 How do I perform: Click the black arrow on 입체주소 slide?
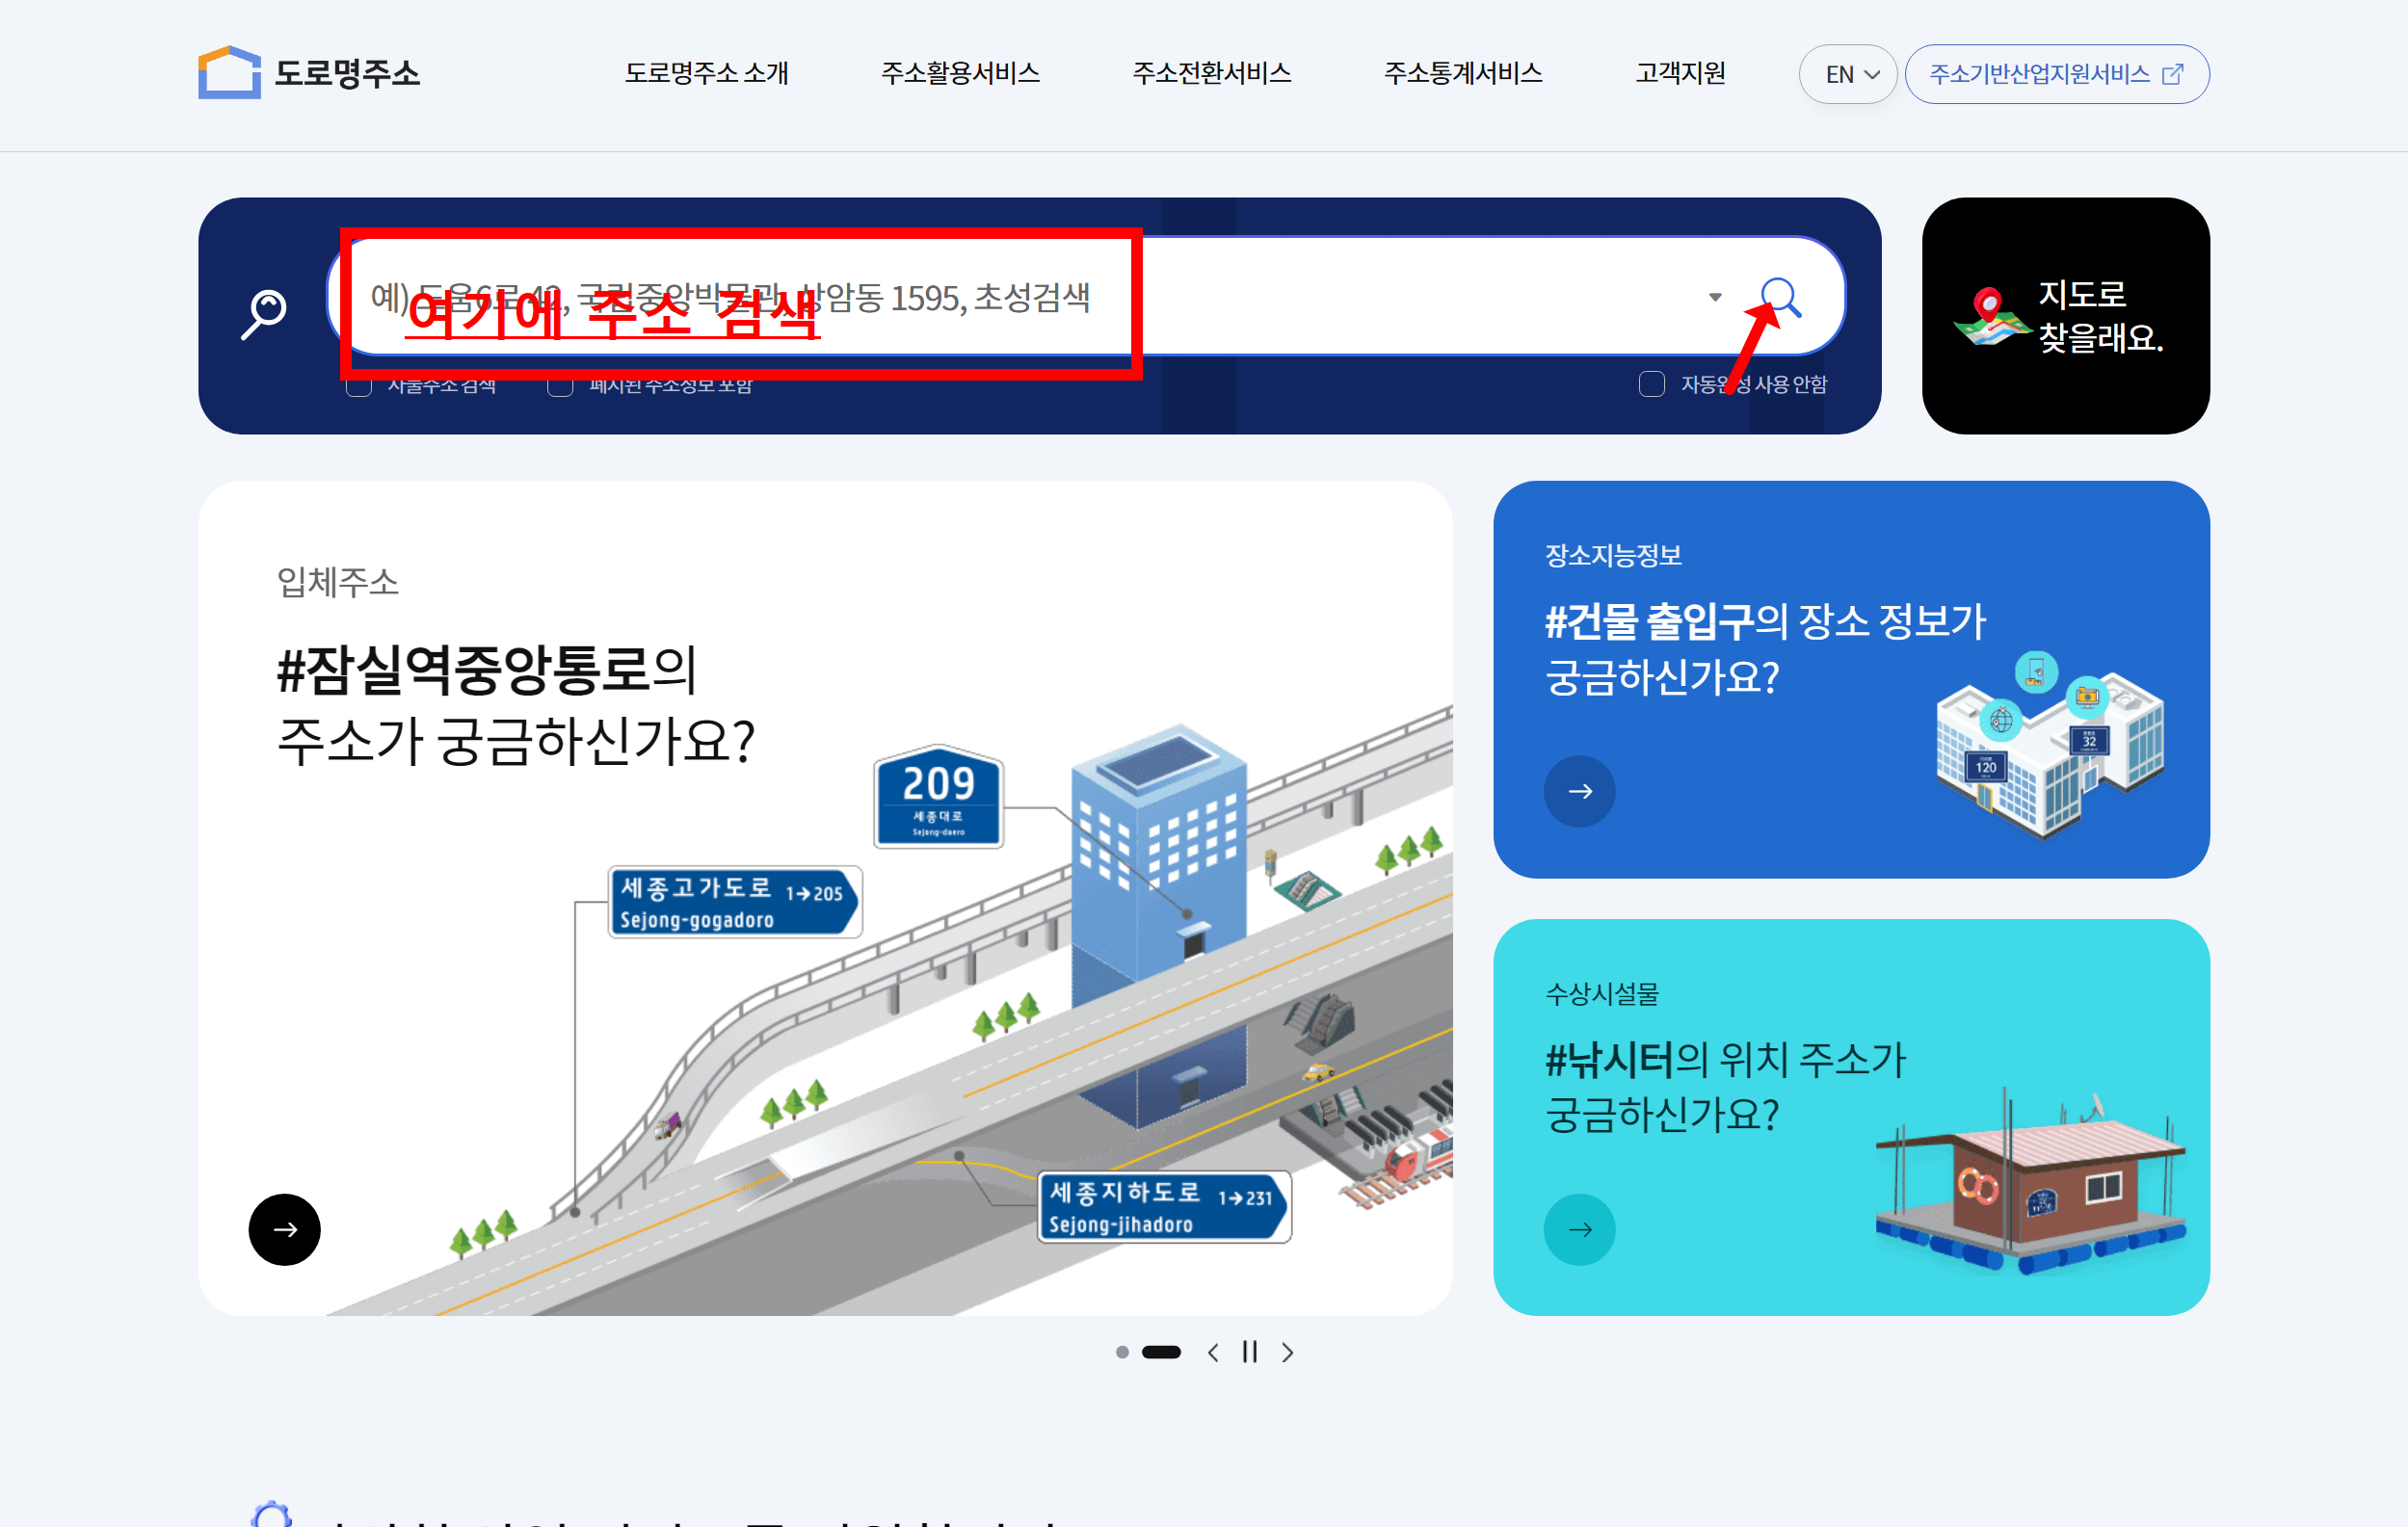(285, 1229)
